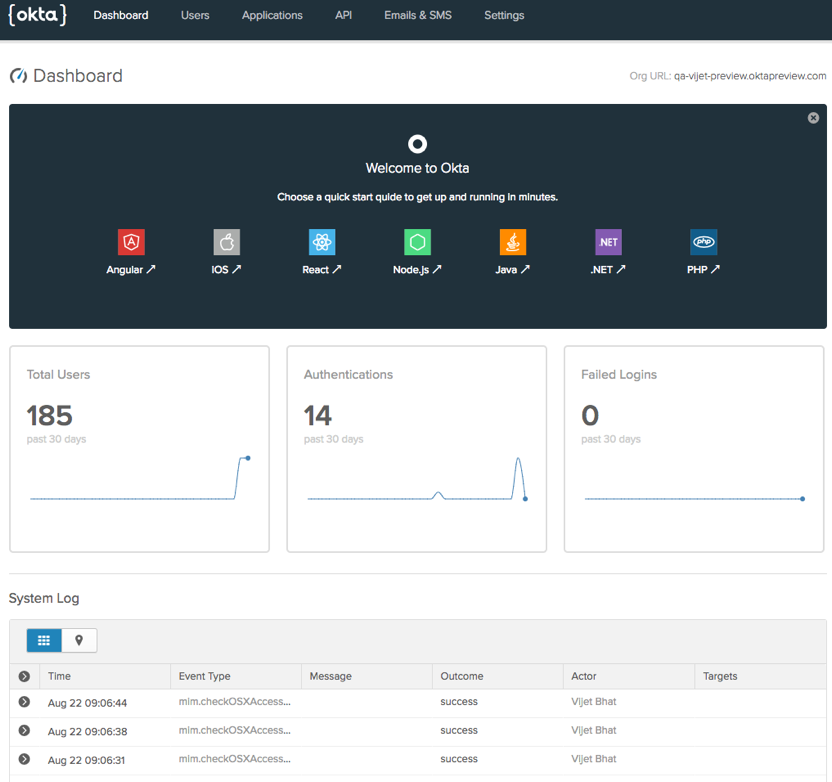Expand all rows via header arrow
The height and width of the screenshot is (782, 832).
[x=24, y=677]
